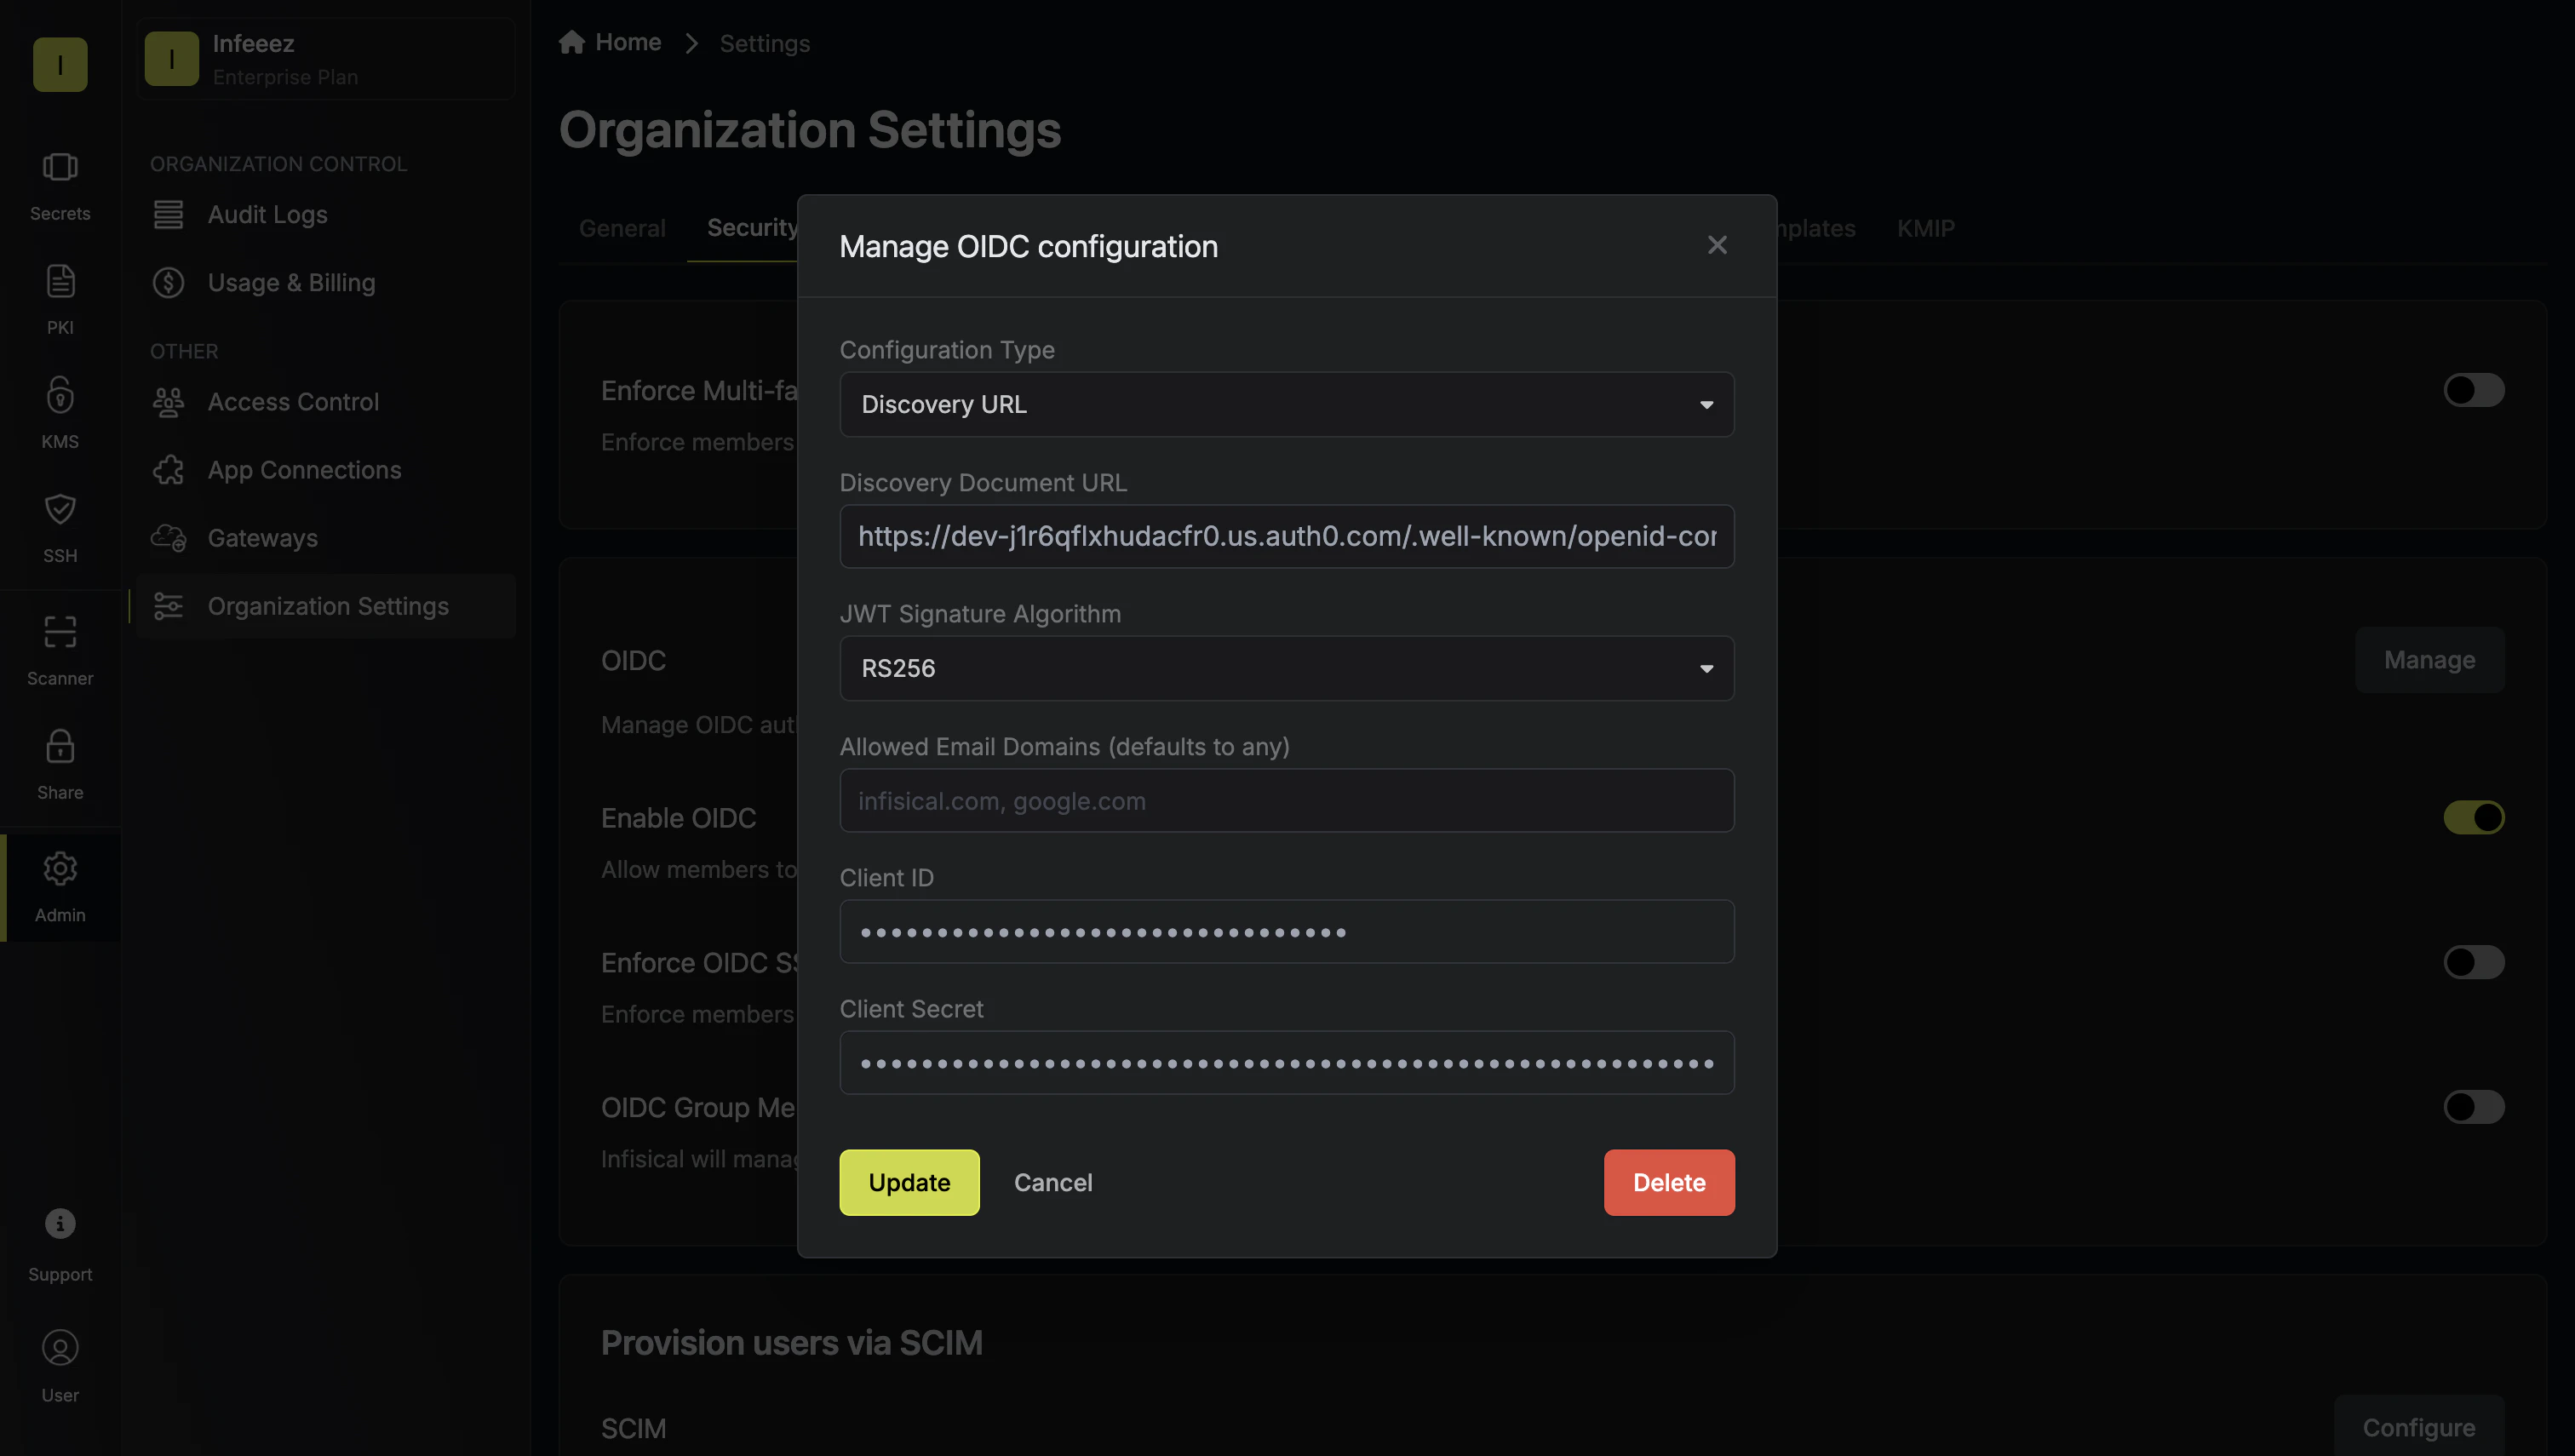This screenshot has height=1456, width=2575.
Task: Click the Client ID field
Action: [x=1287, y=931]
